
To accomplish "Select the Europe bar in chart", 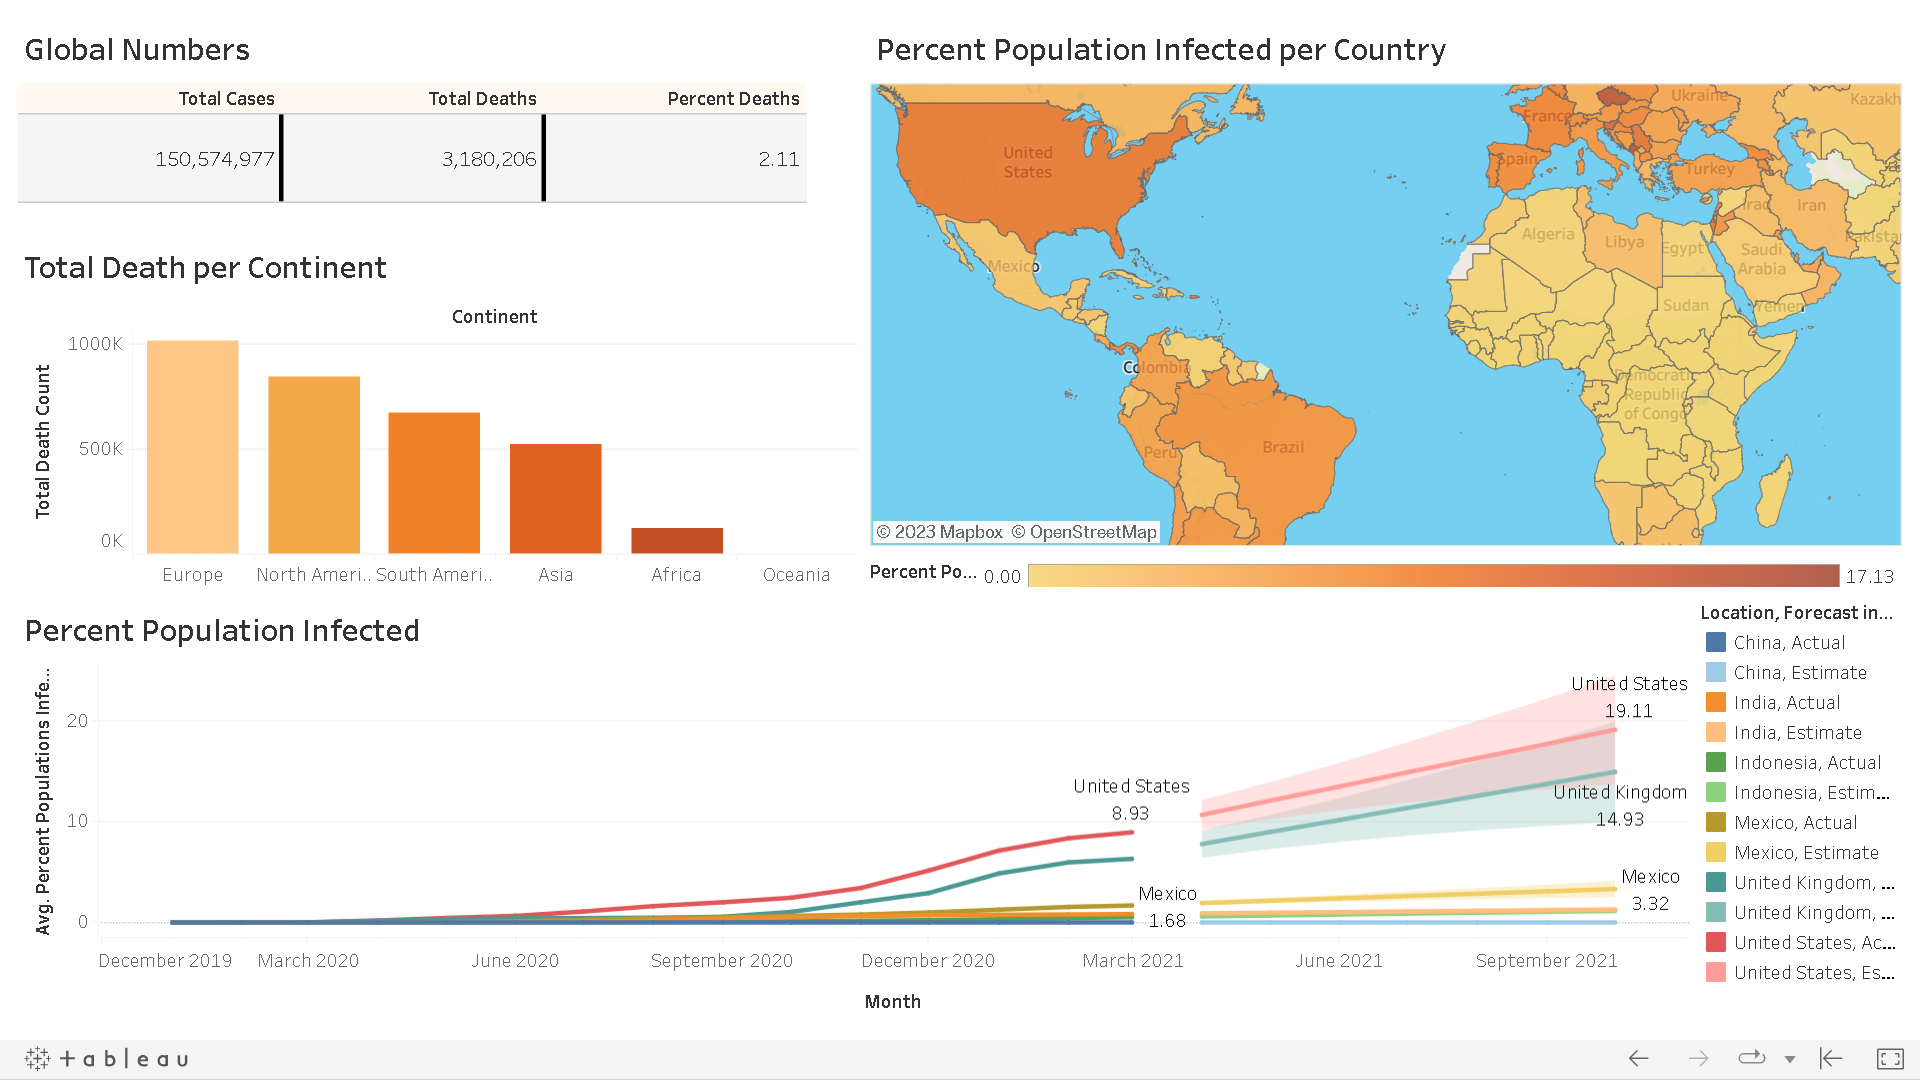I will click(x=192, y=447).
